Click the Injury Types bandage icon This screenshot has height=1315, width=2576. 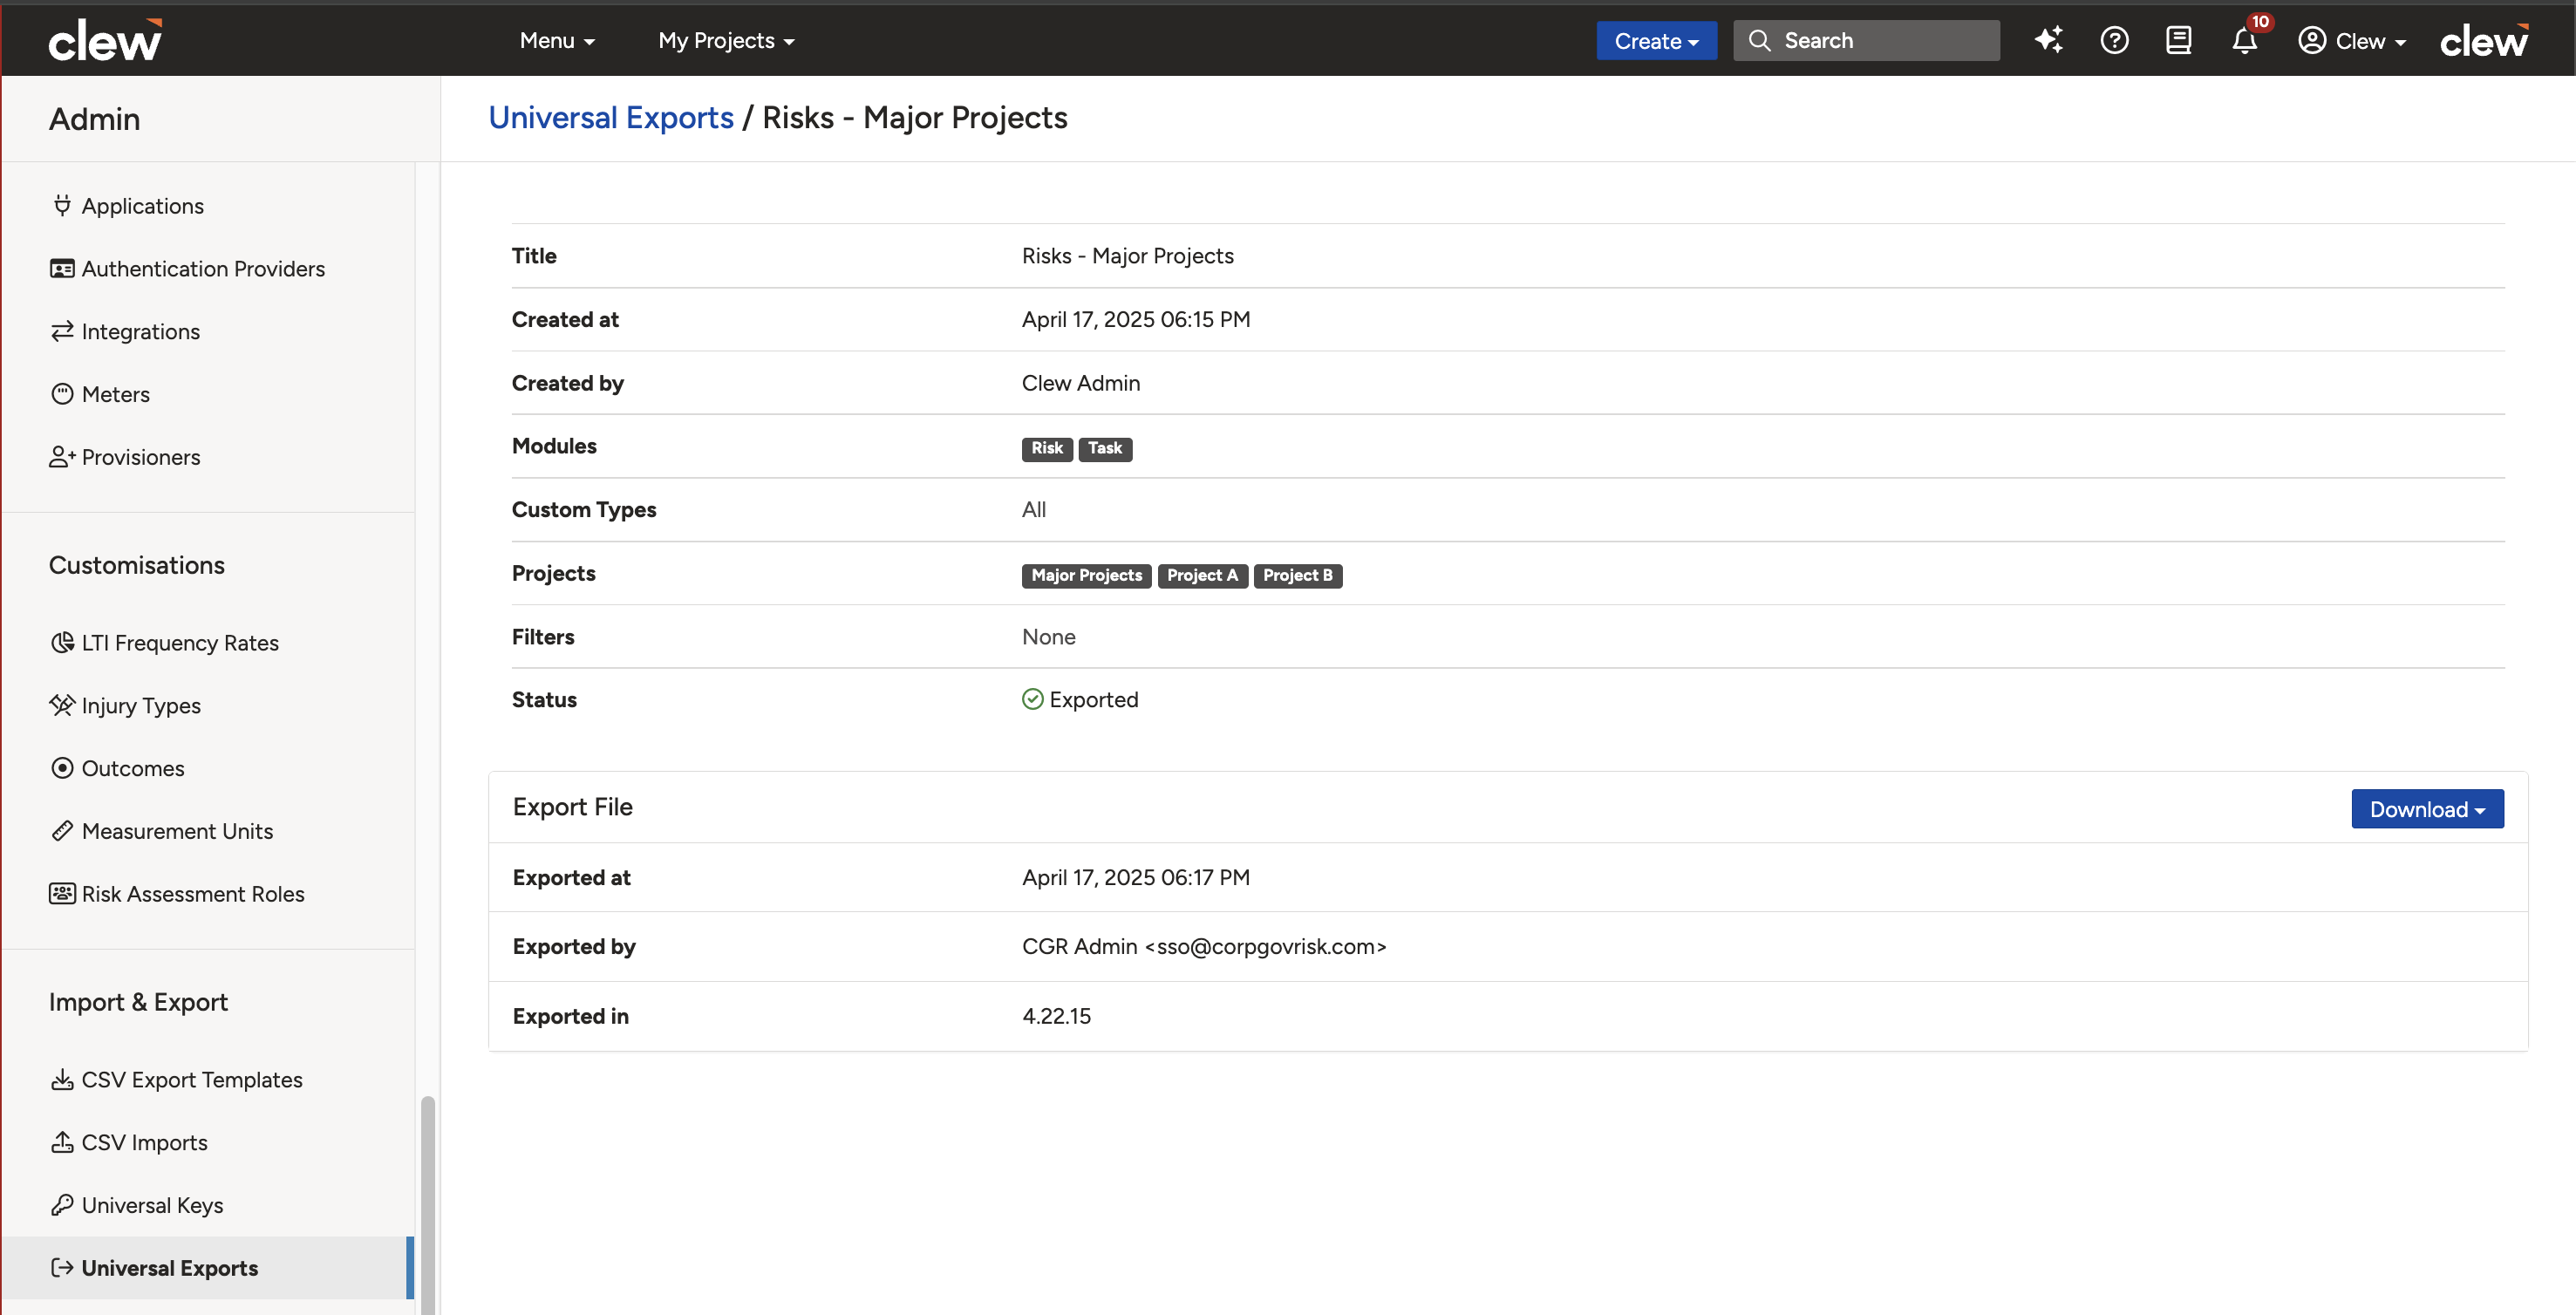point(62,705)
